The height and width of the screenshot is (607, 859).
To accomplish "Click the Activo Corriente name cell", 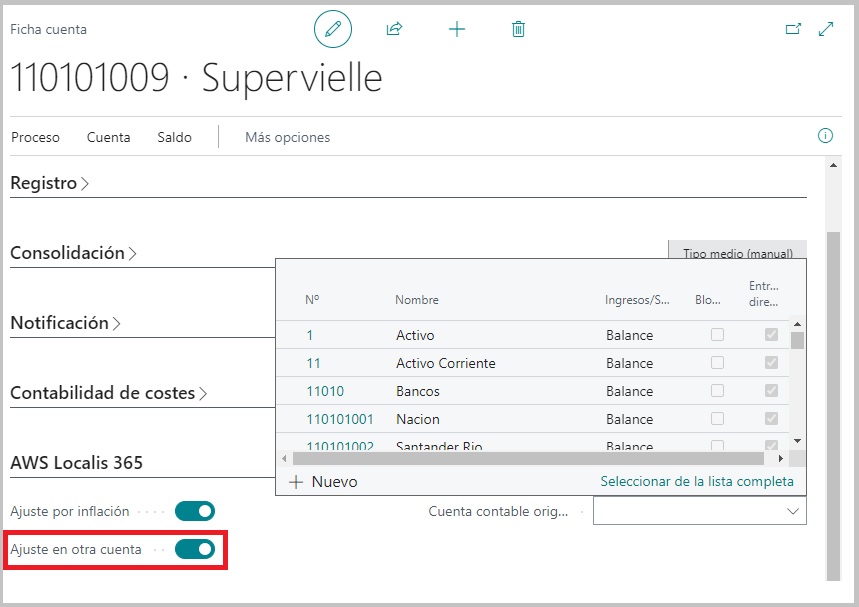I will (x=445, y=363).
